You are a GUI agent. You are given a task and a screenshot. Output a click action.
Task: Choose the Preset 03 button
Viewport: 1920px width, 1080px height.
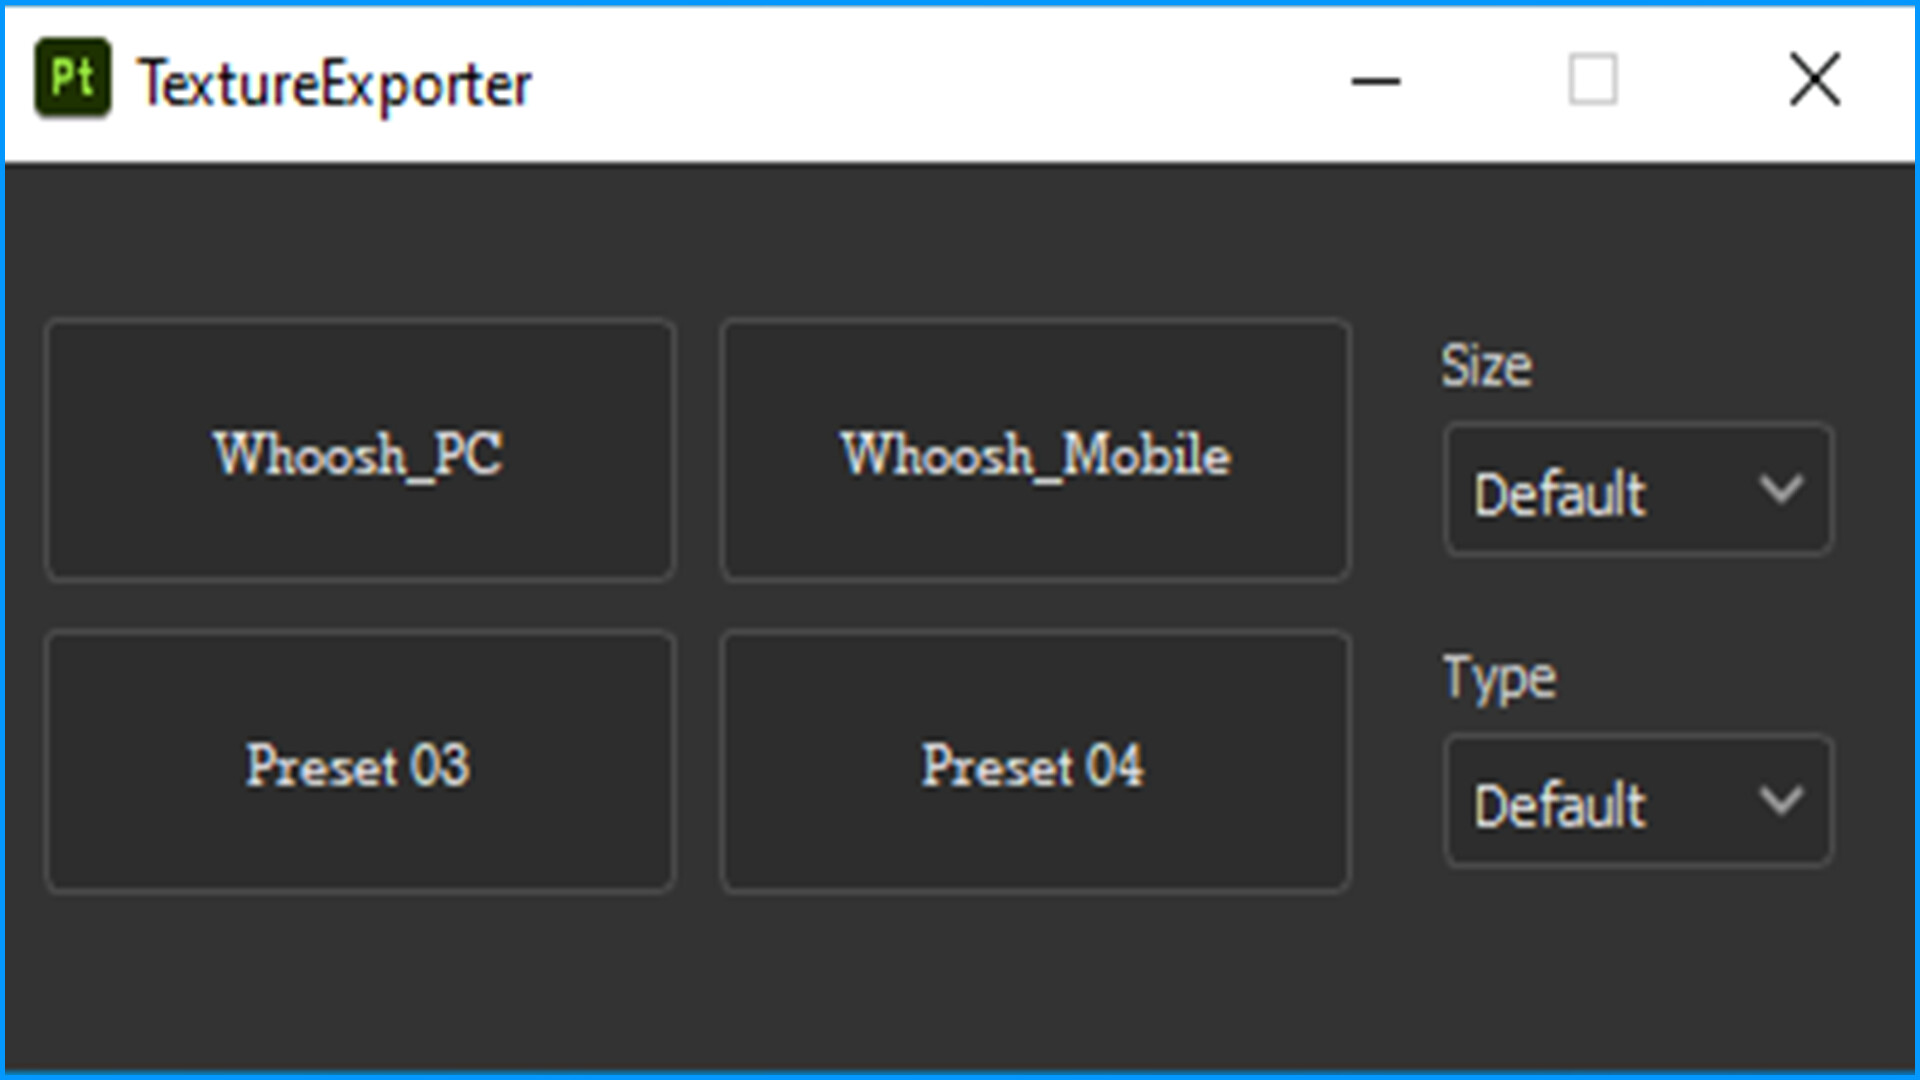click(360, 762)
